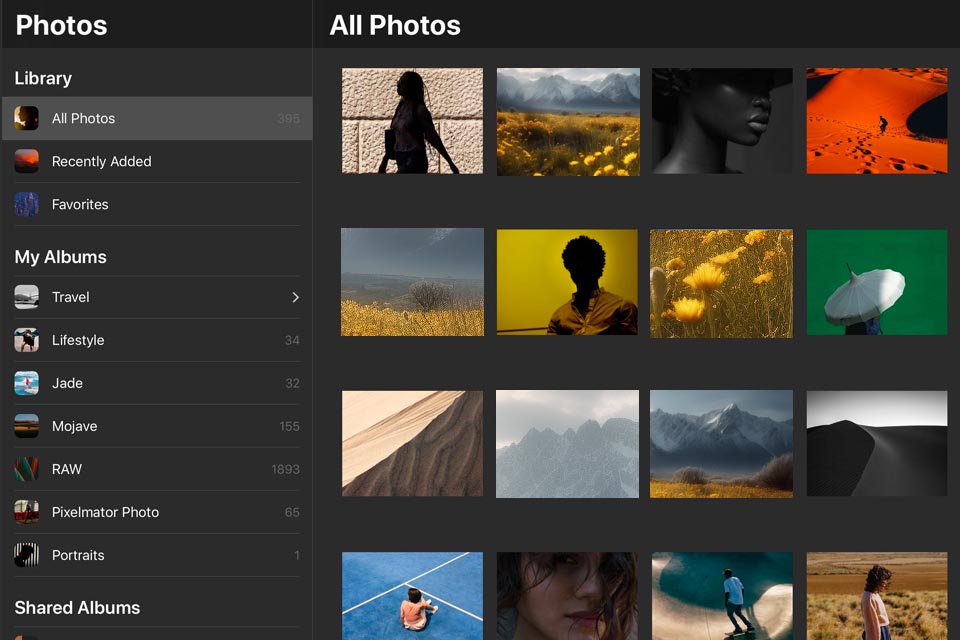Open the Recently Added label
This screenshot has width=960, height=640.
coord(102,162)
